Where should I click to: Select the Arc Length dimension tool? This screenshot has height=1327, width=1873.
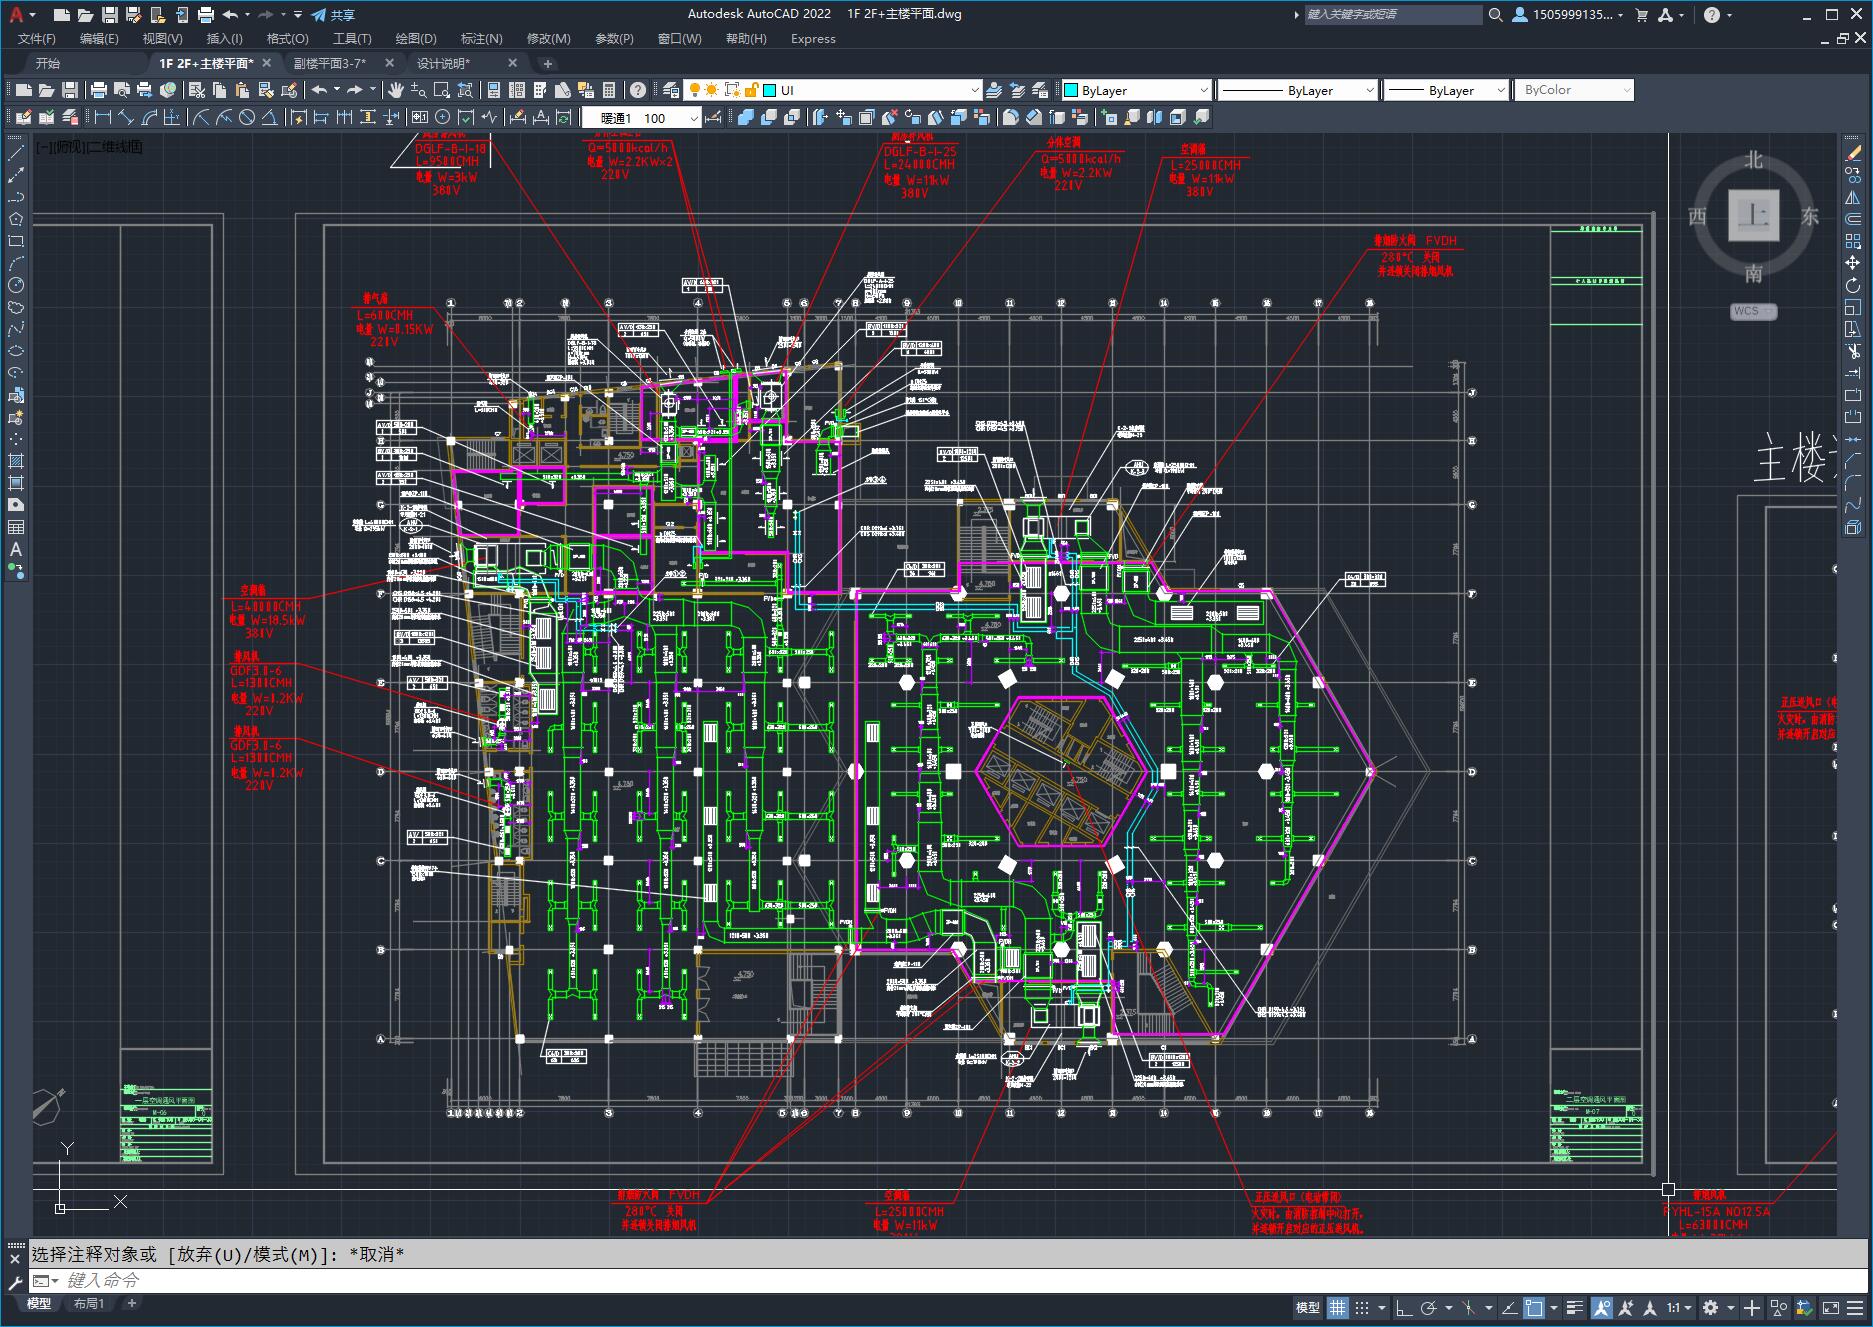(149, 117)
